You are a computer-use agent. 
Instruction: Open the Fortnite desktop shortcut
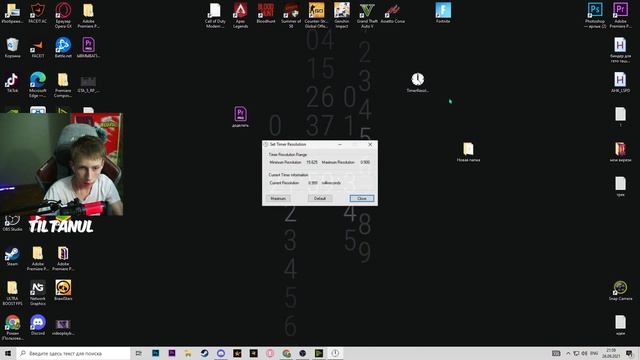(x=443, y=13)
